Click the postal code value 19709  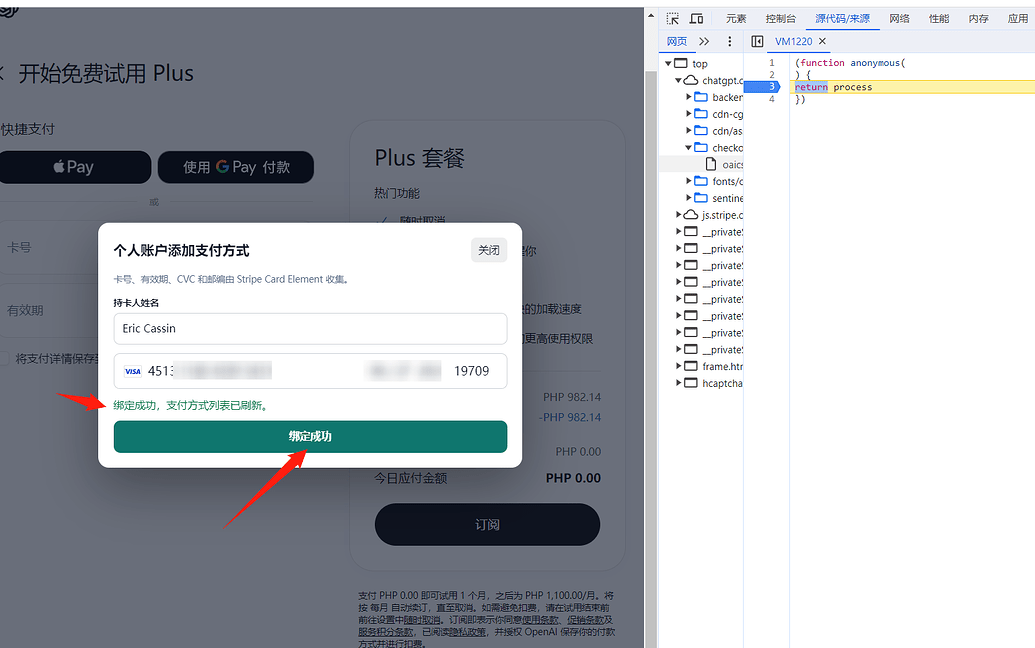[471, 371]
